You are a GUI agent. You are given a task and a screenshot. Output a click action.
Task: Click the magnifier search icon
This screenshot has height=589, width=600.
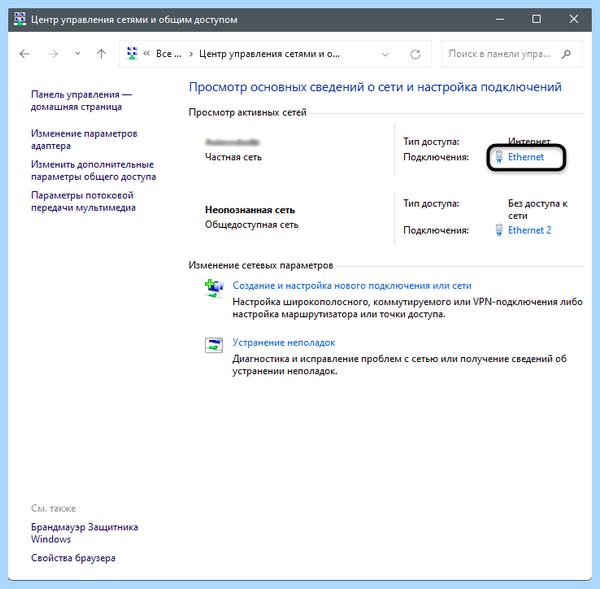pyautogui.click(x=566, y=54)
